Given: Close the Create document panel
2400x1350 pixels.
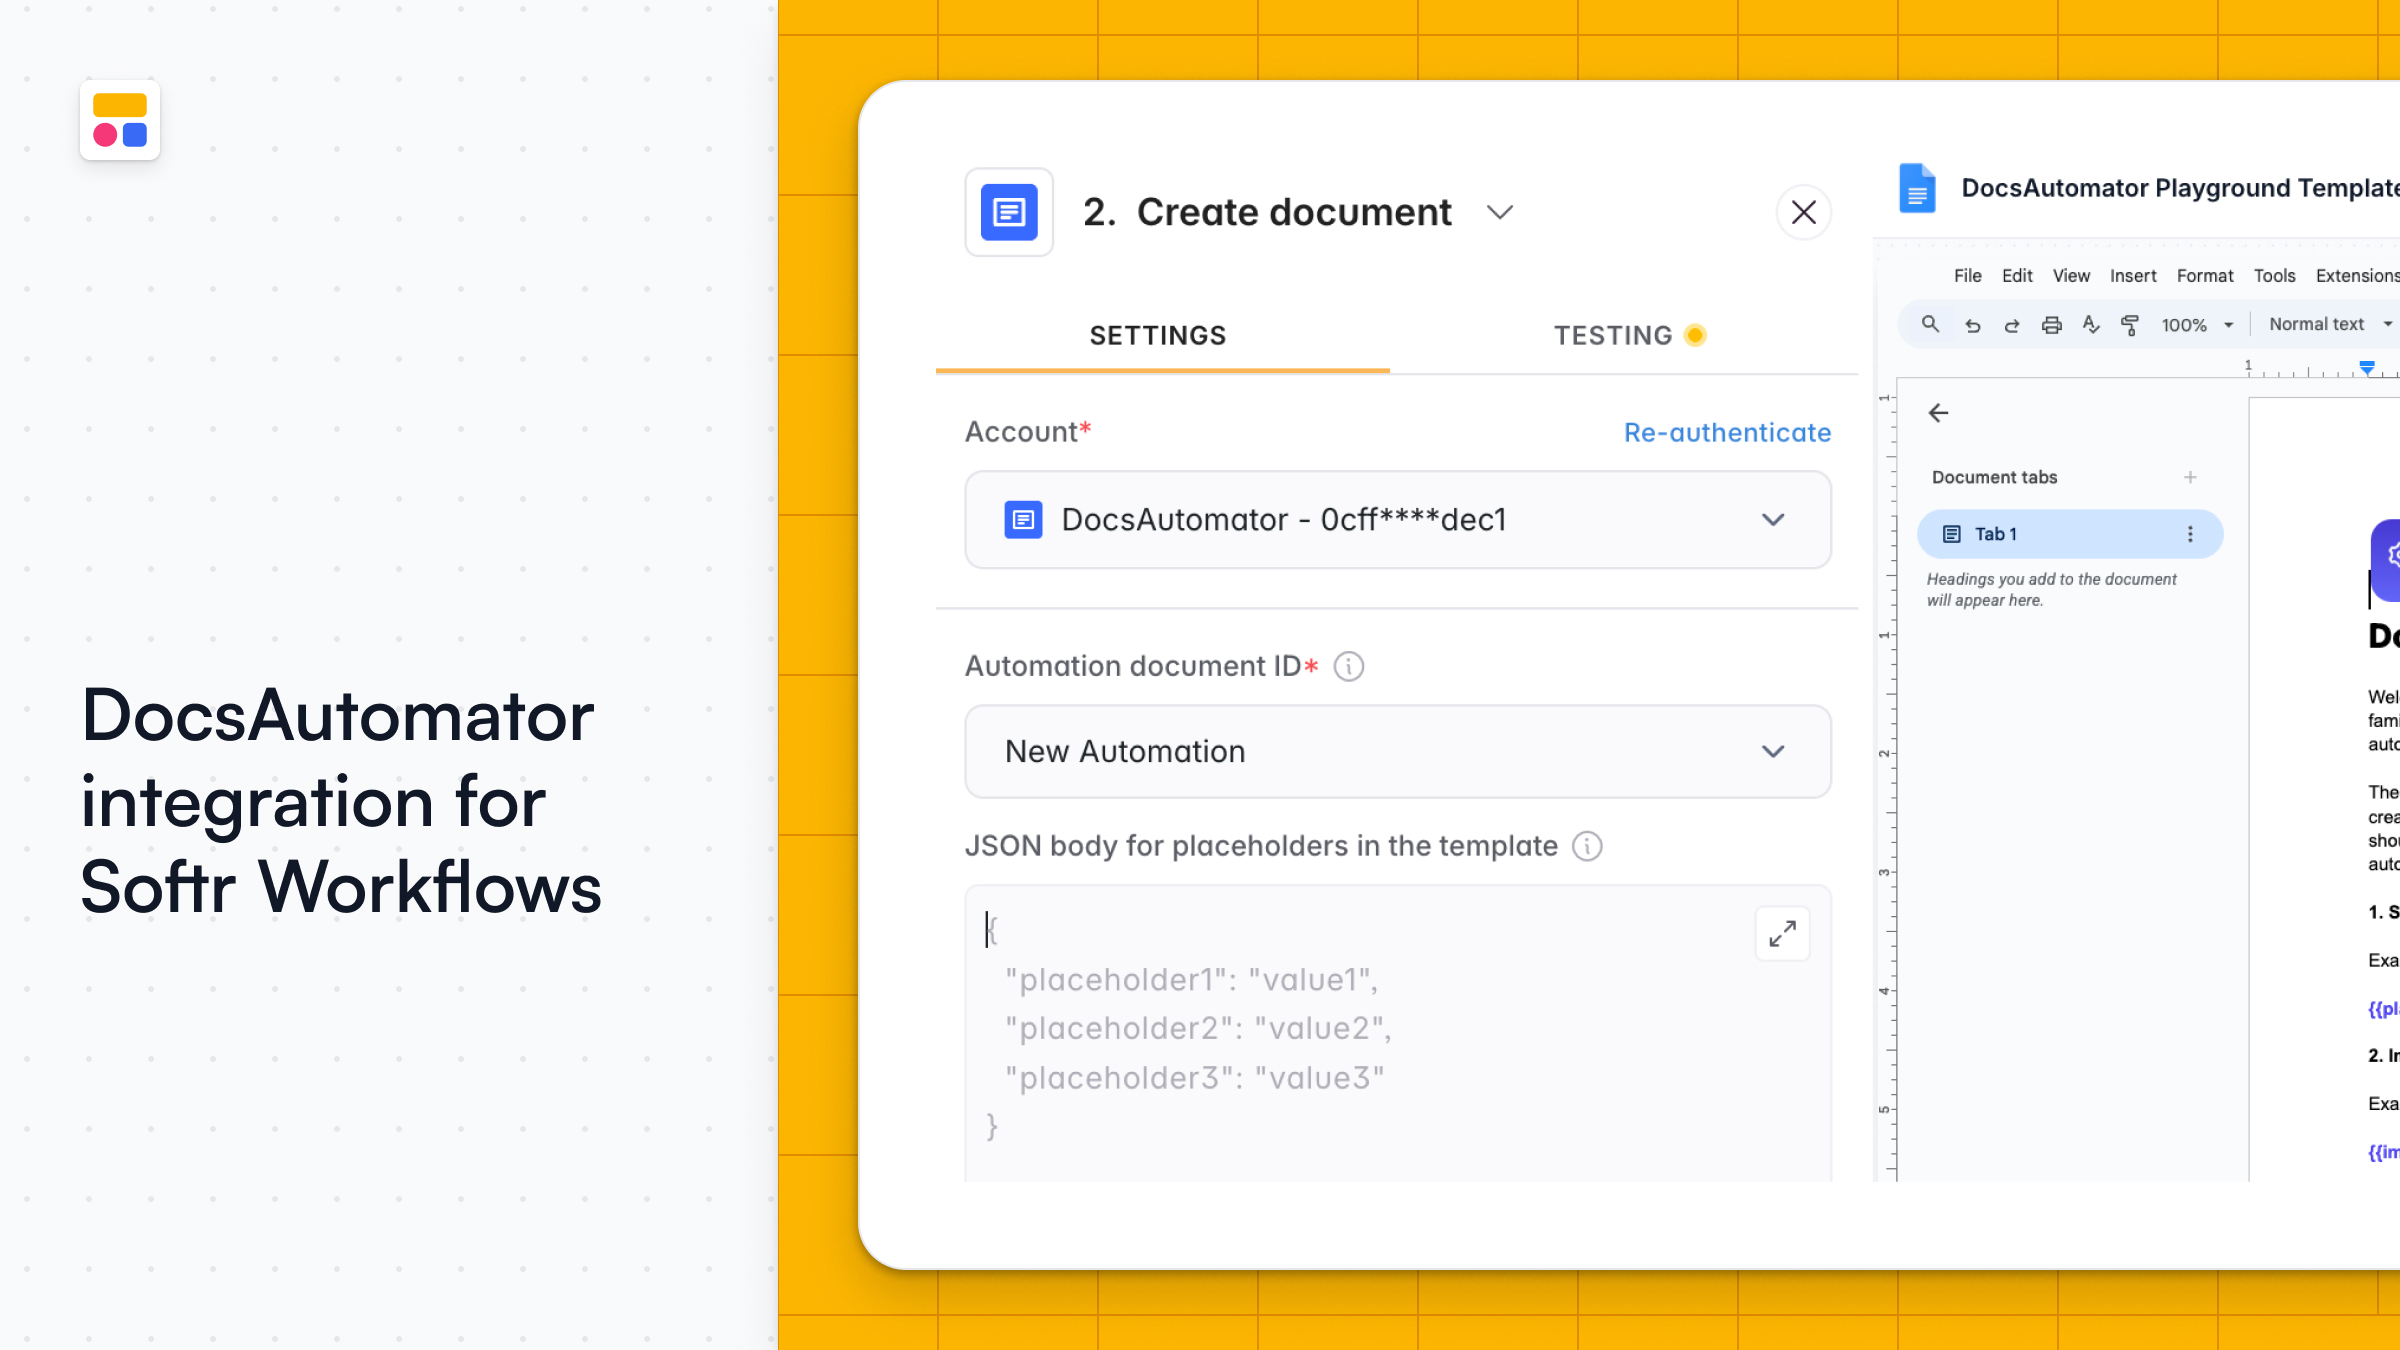Looking at the screenshot, I should tap(1804, 212).
